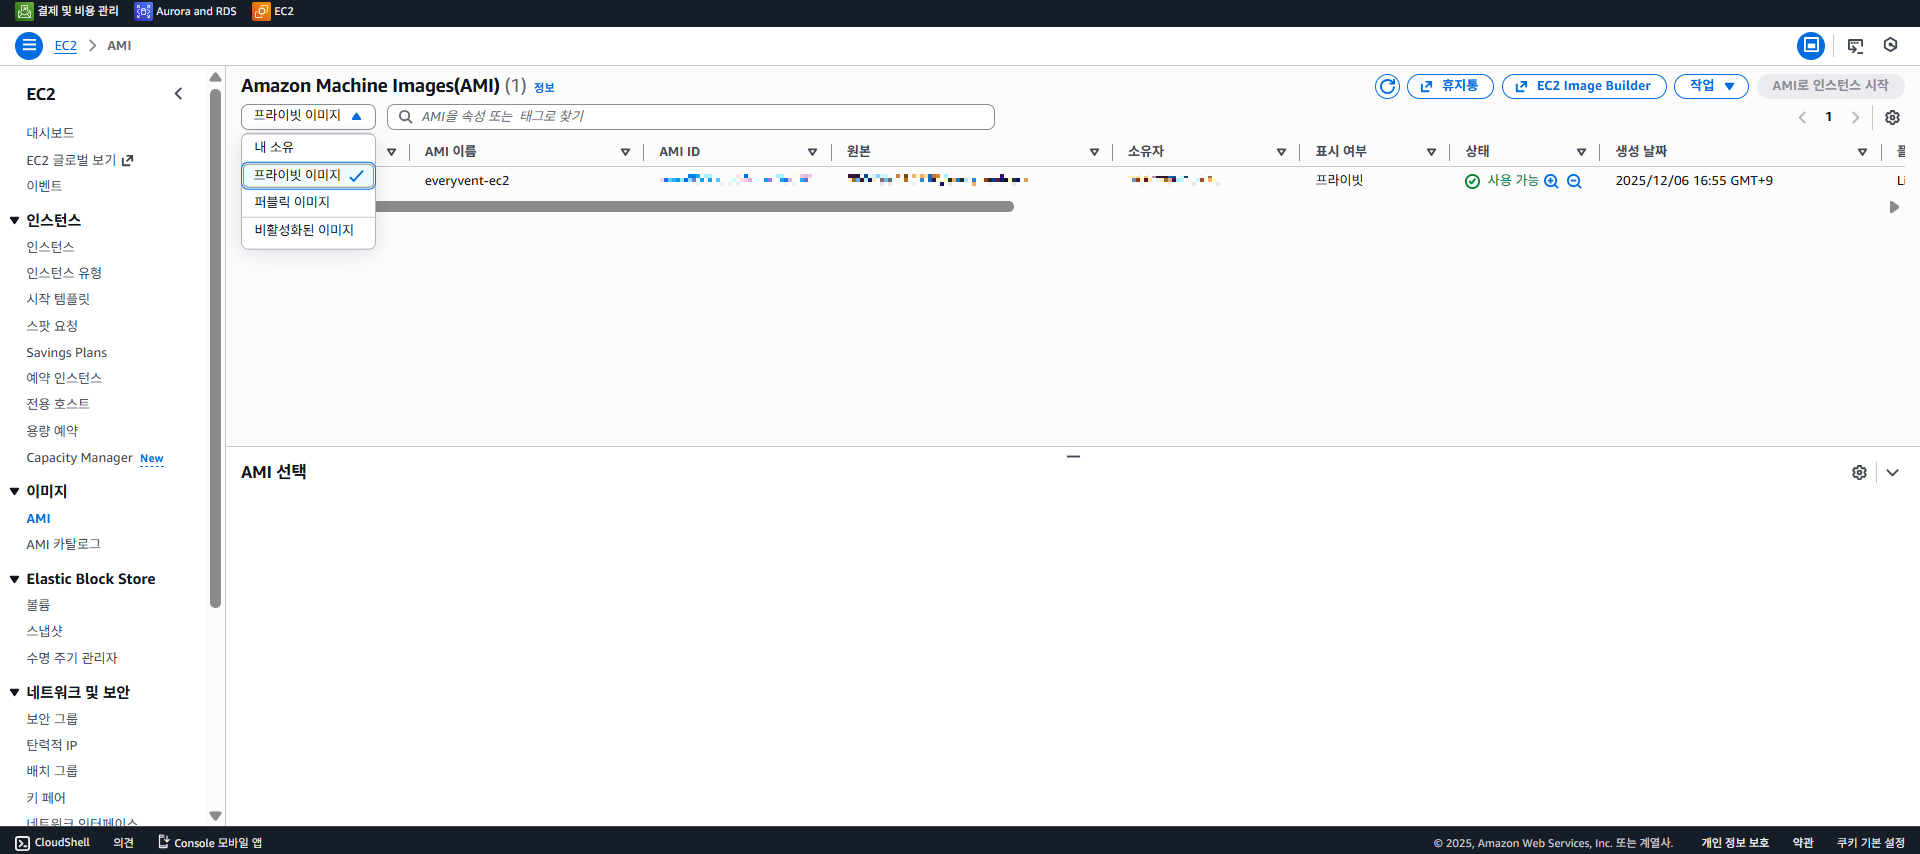Open 키 페어 in the sidebar
Image resolution: width=1920 pixels, height=854 pixels.
45,798
